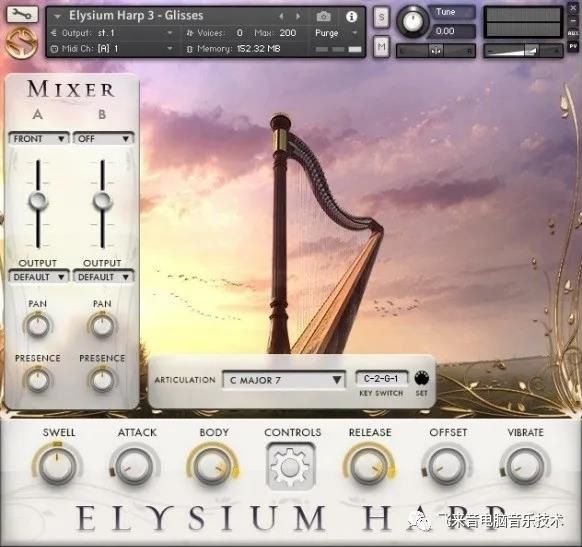Image resolution: width=582 pixels, height=547 pixels.
Task: Click channel B PRESENCE knob
Action: [102, 380]
